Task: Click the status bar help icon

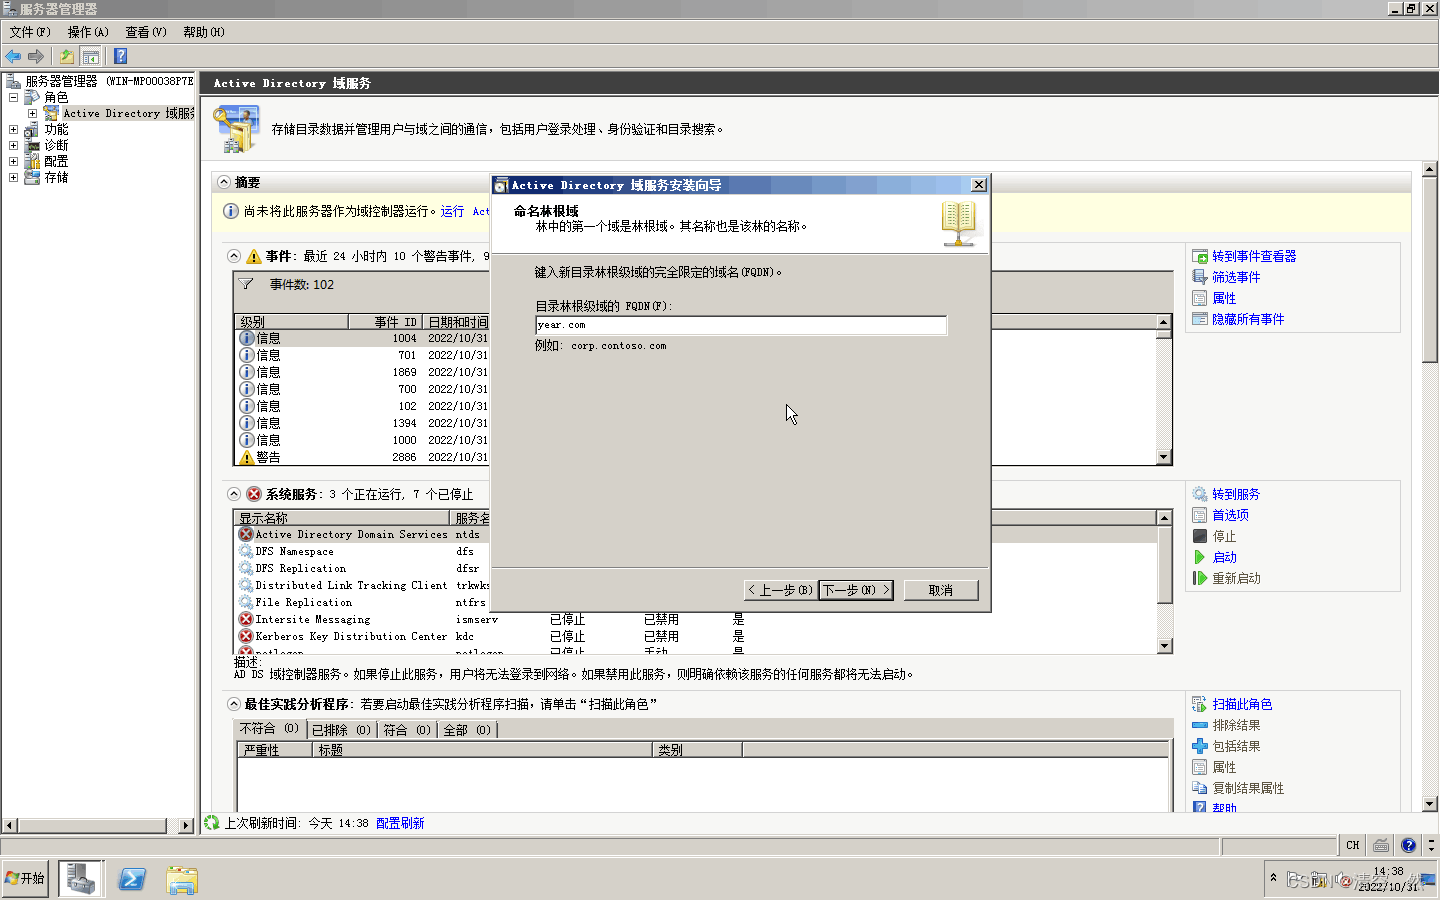Action: (1408, 845)
